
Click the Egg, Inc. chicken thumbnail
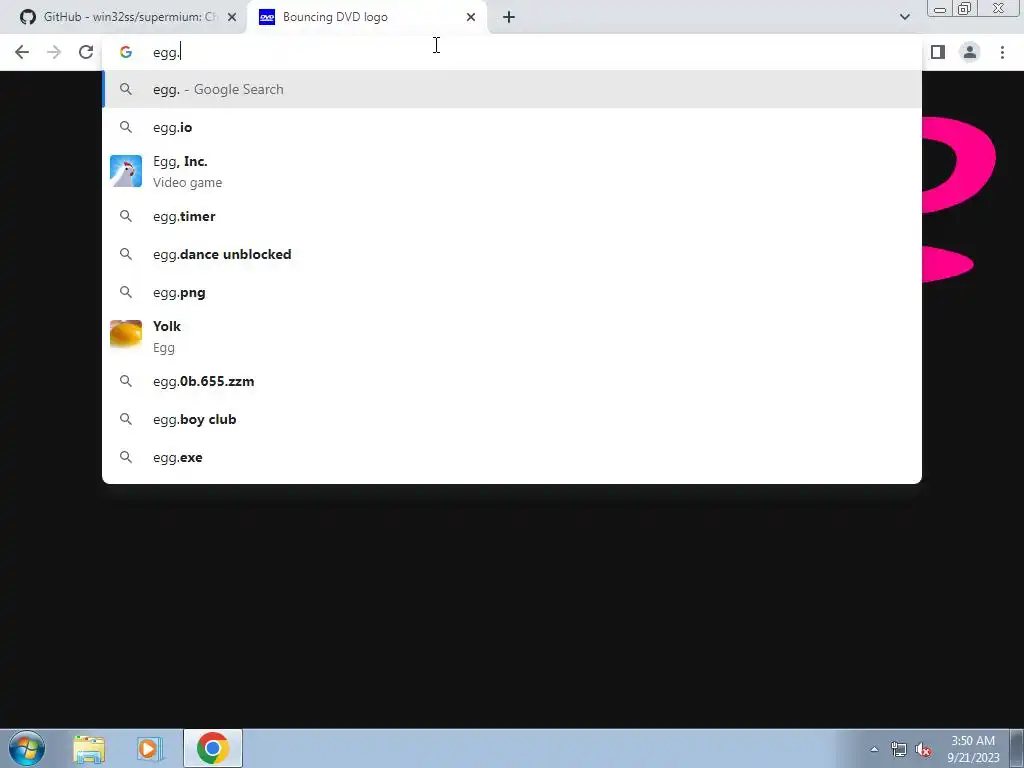coord(126,171)
